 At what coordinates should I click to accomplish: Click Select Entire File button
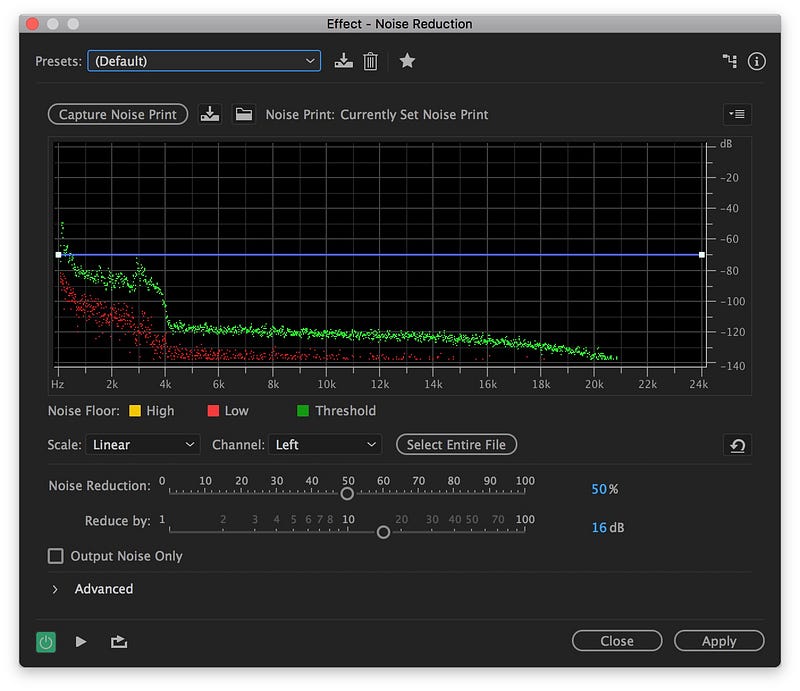(x=456, y=445)
